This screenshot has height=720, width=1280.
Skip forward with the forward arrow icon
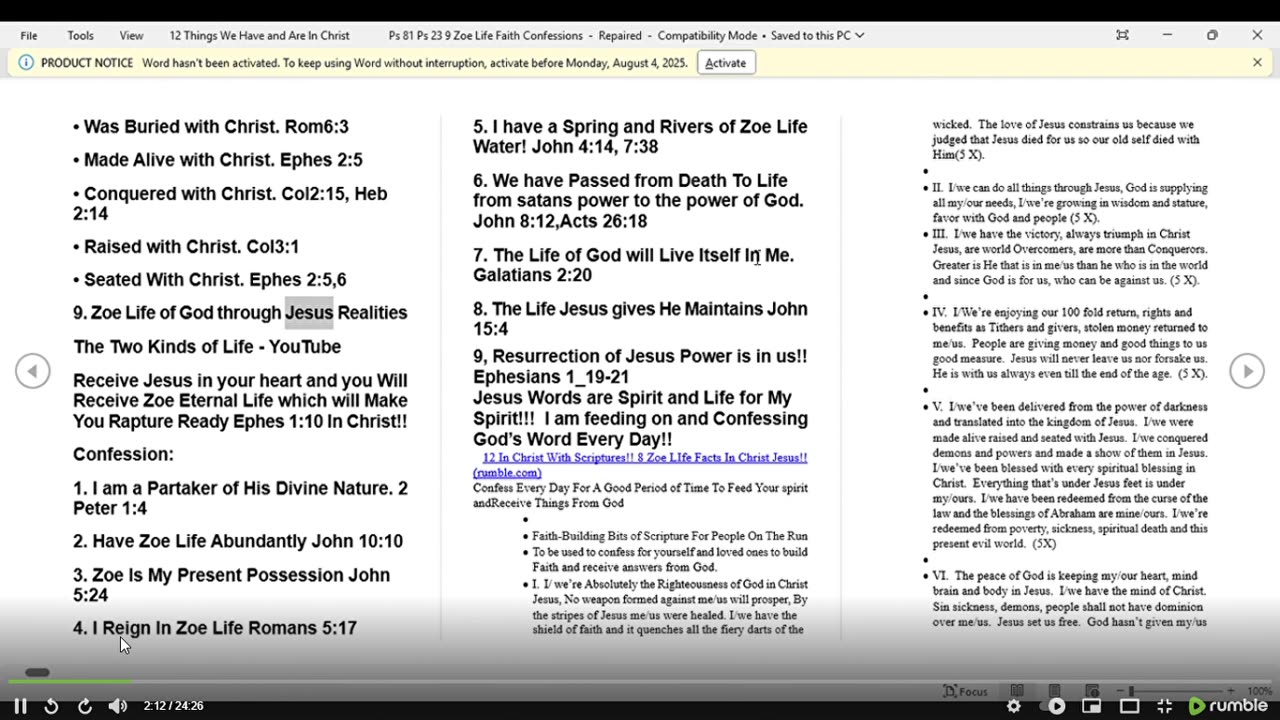click(85, 706)
